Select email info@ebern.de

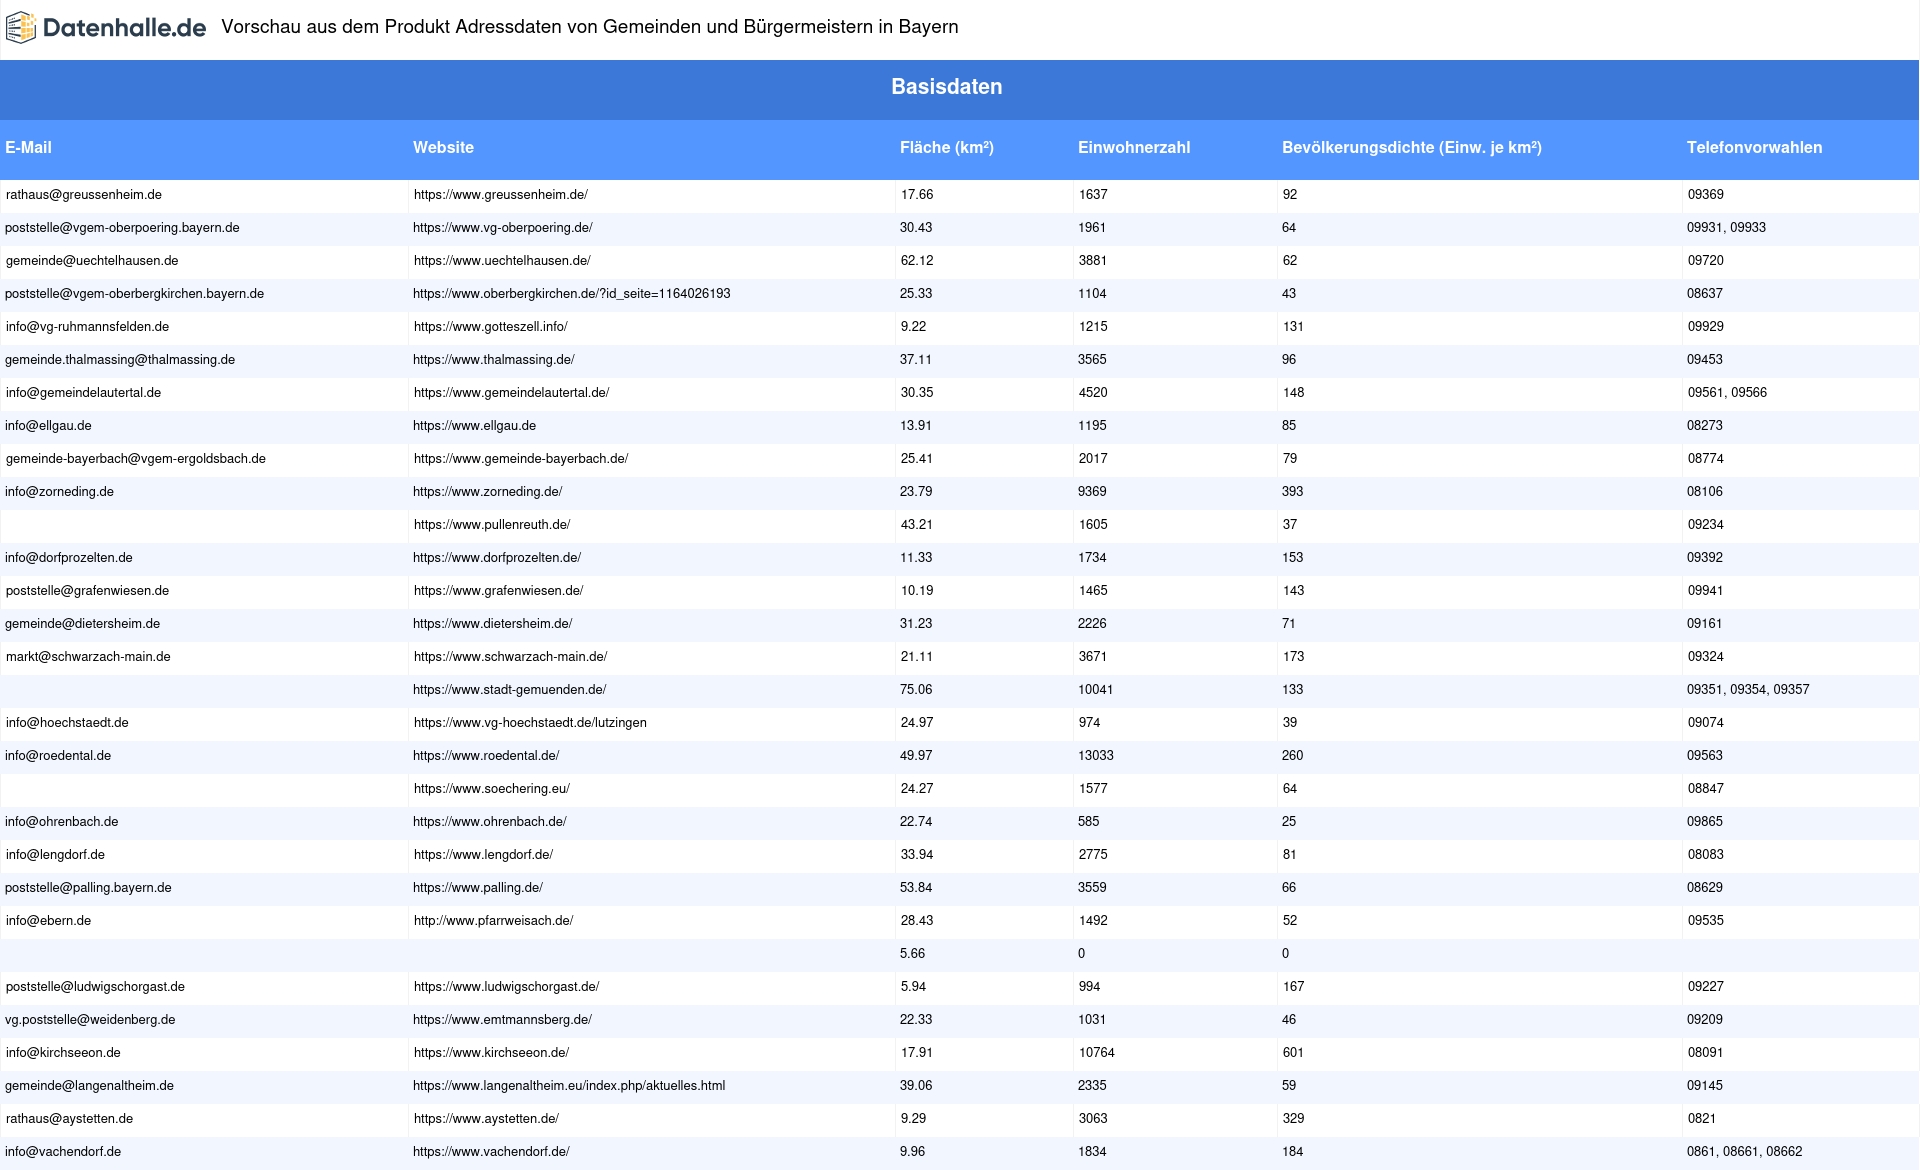click(x=48, y=921)
